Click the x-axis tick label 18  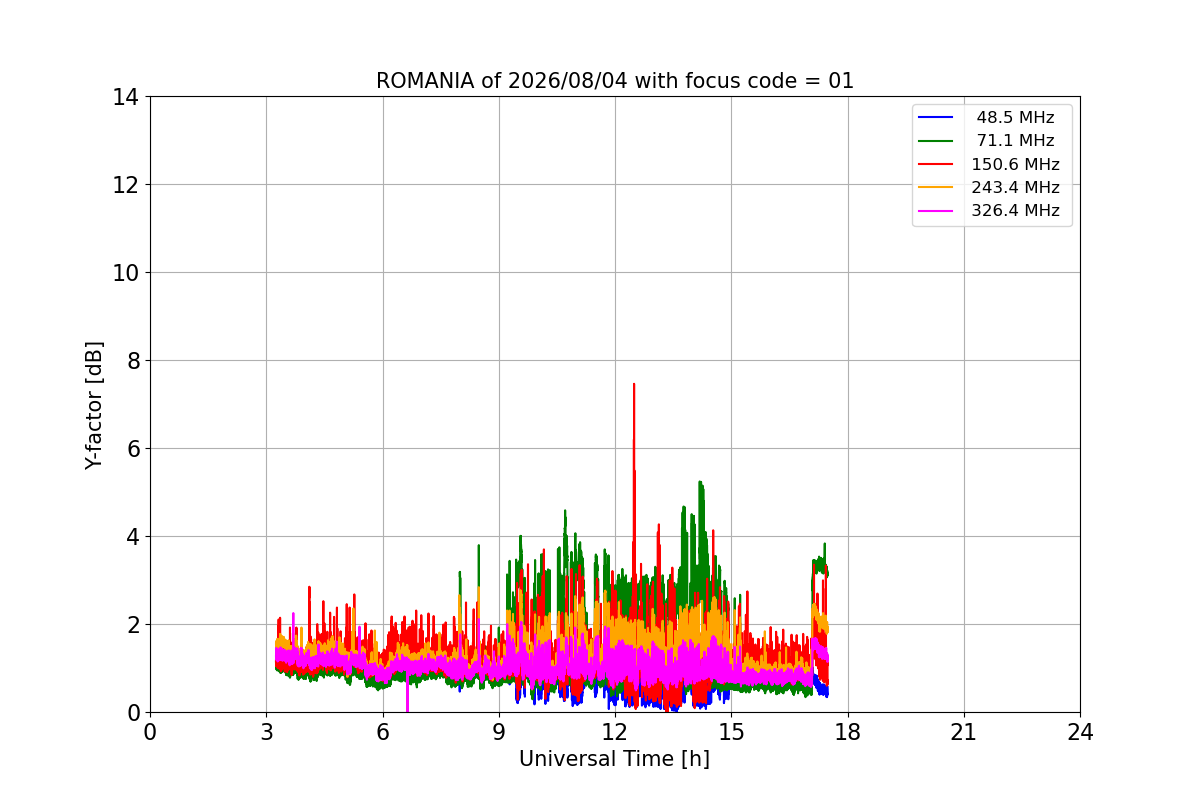click(x=848, y=732)
